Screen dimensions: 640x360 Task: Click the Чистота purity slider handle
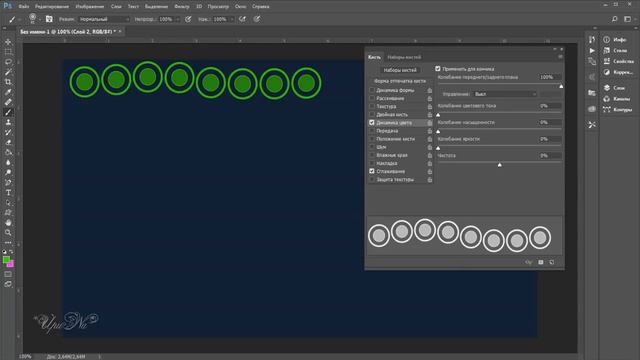click(500, 164)
